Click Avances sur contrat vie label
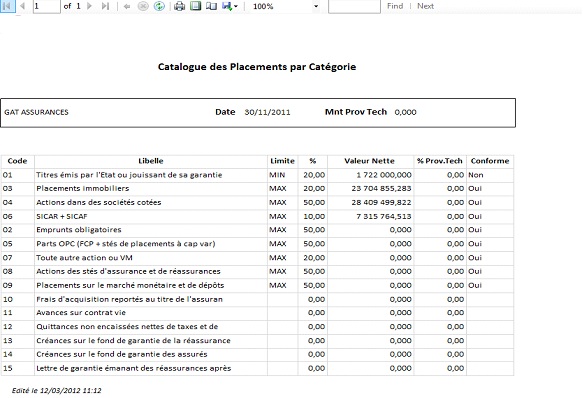The height and width of the screenshot is (398, 583). point(81,313)
